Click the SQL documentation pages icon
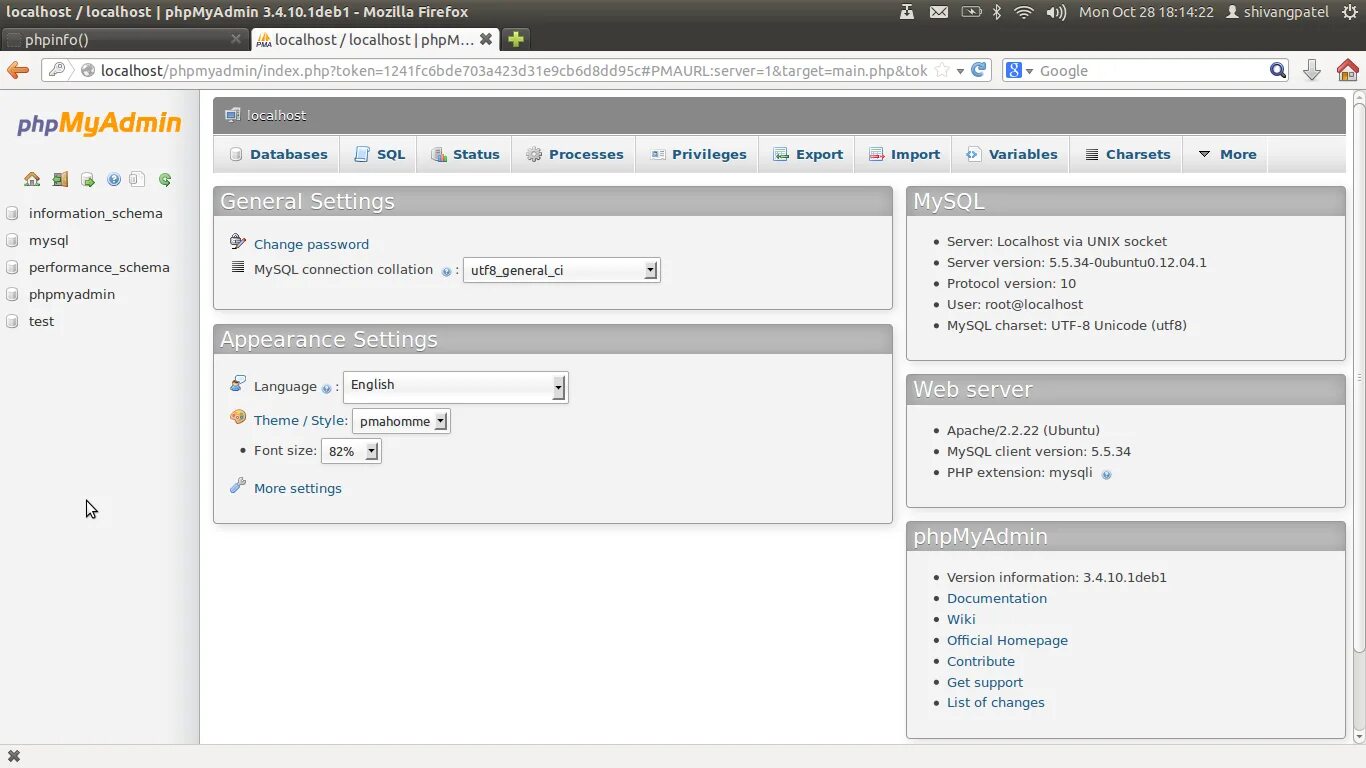Viewport: 1366px width, 768px height. click(138, 180)
